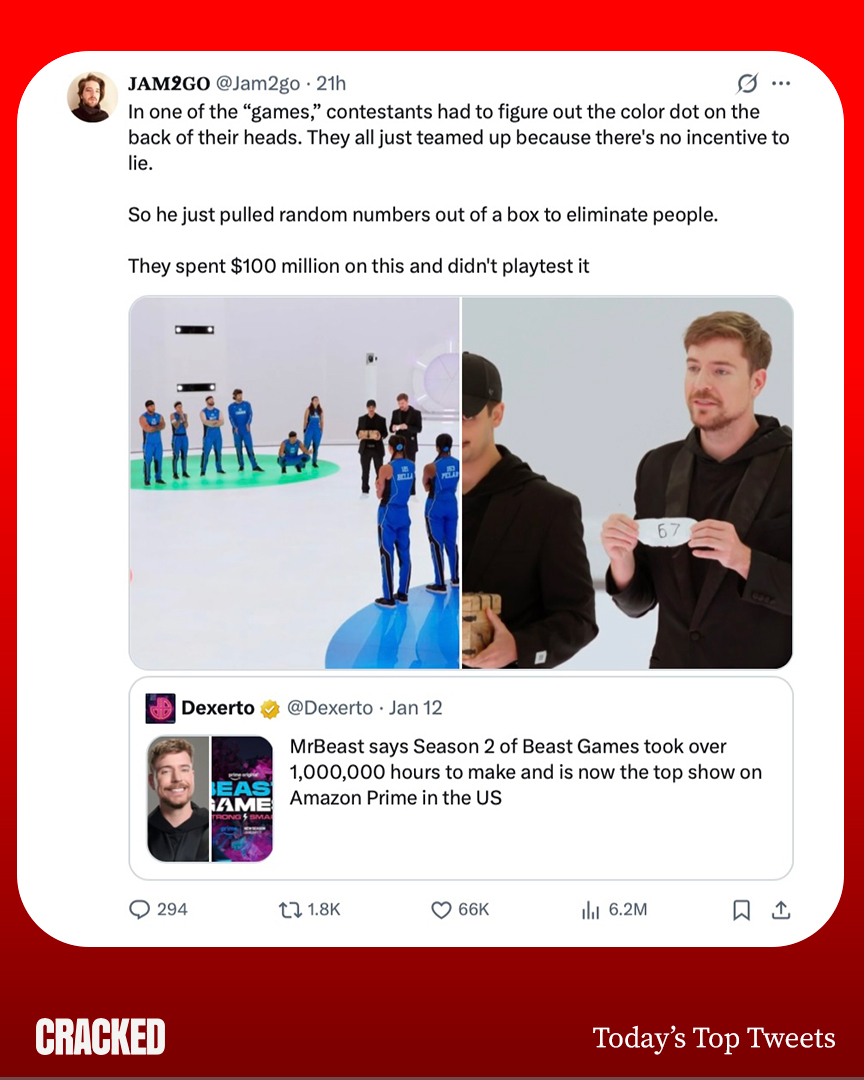Open view analytics bar chart icon
This screenshot has width=864, height=1080.
pyautogui.click(x=590, y=910)
